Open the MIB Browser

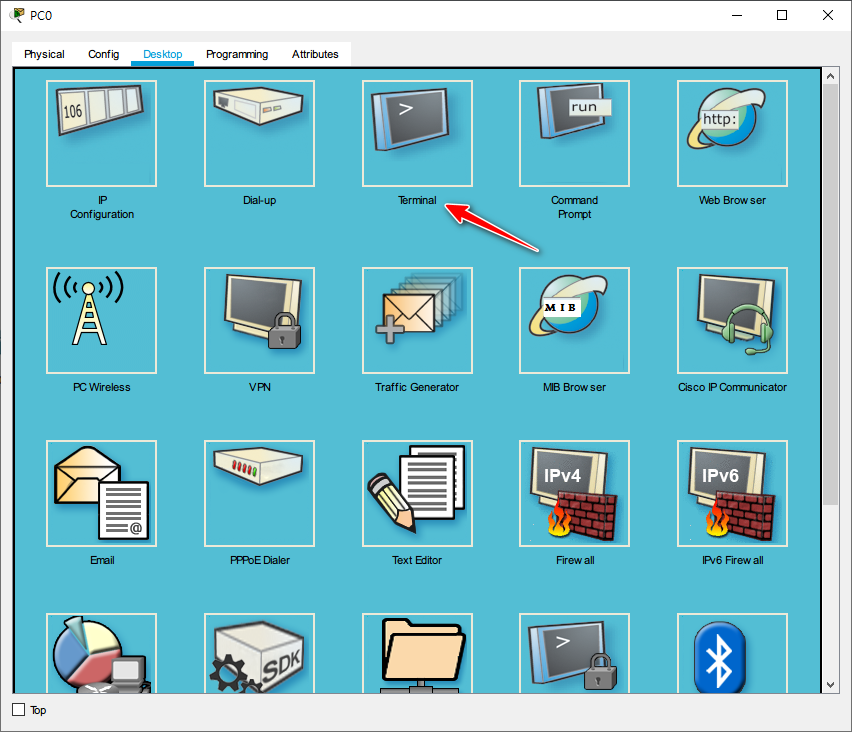(574, 320)
